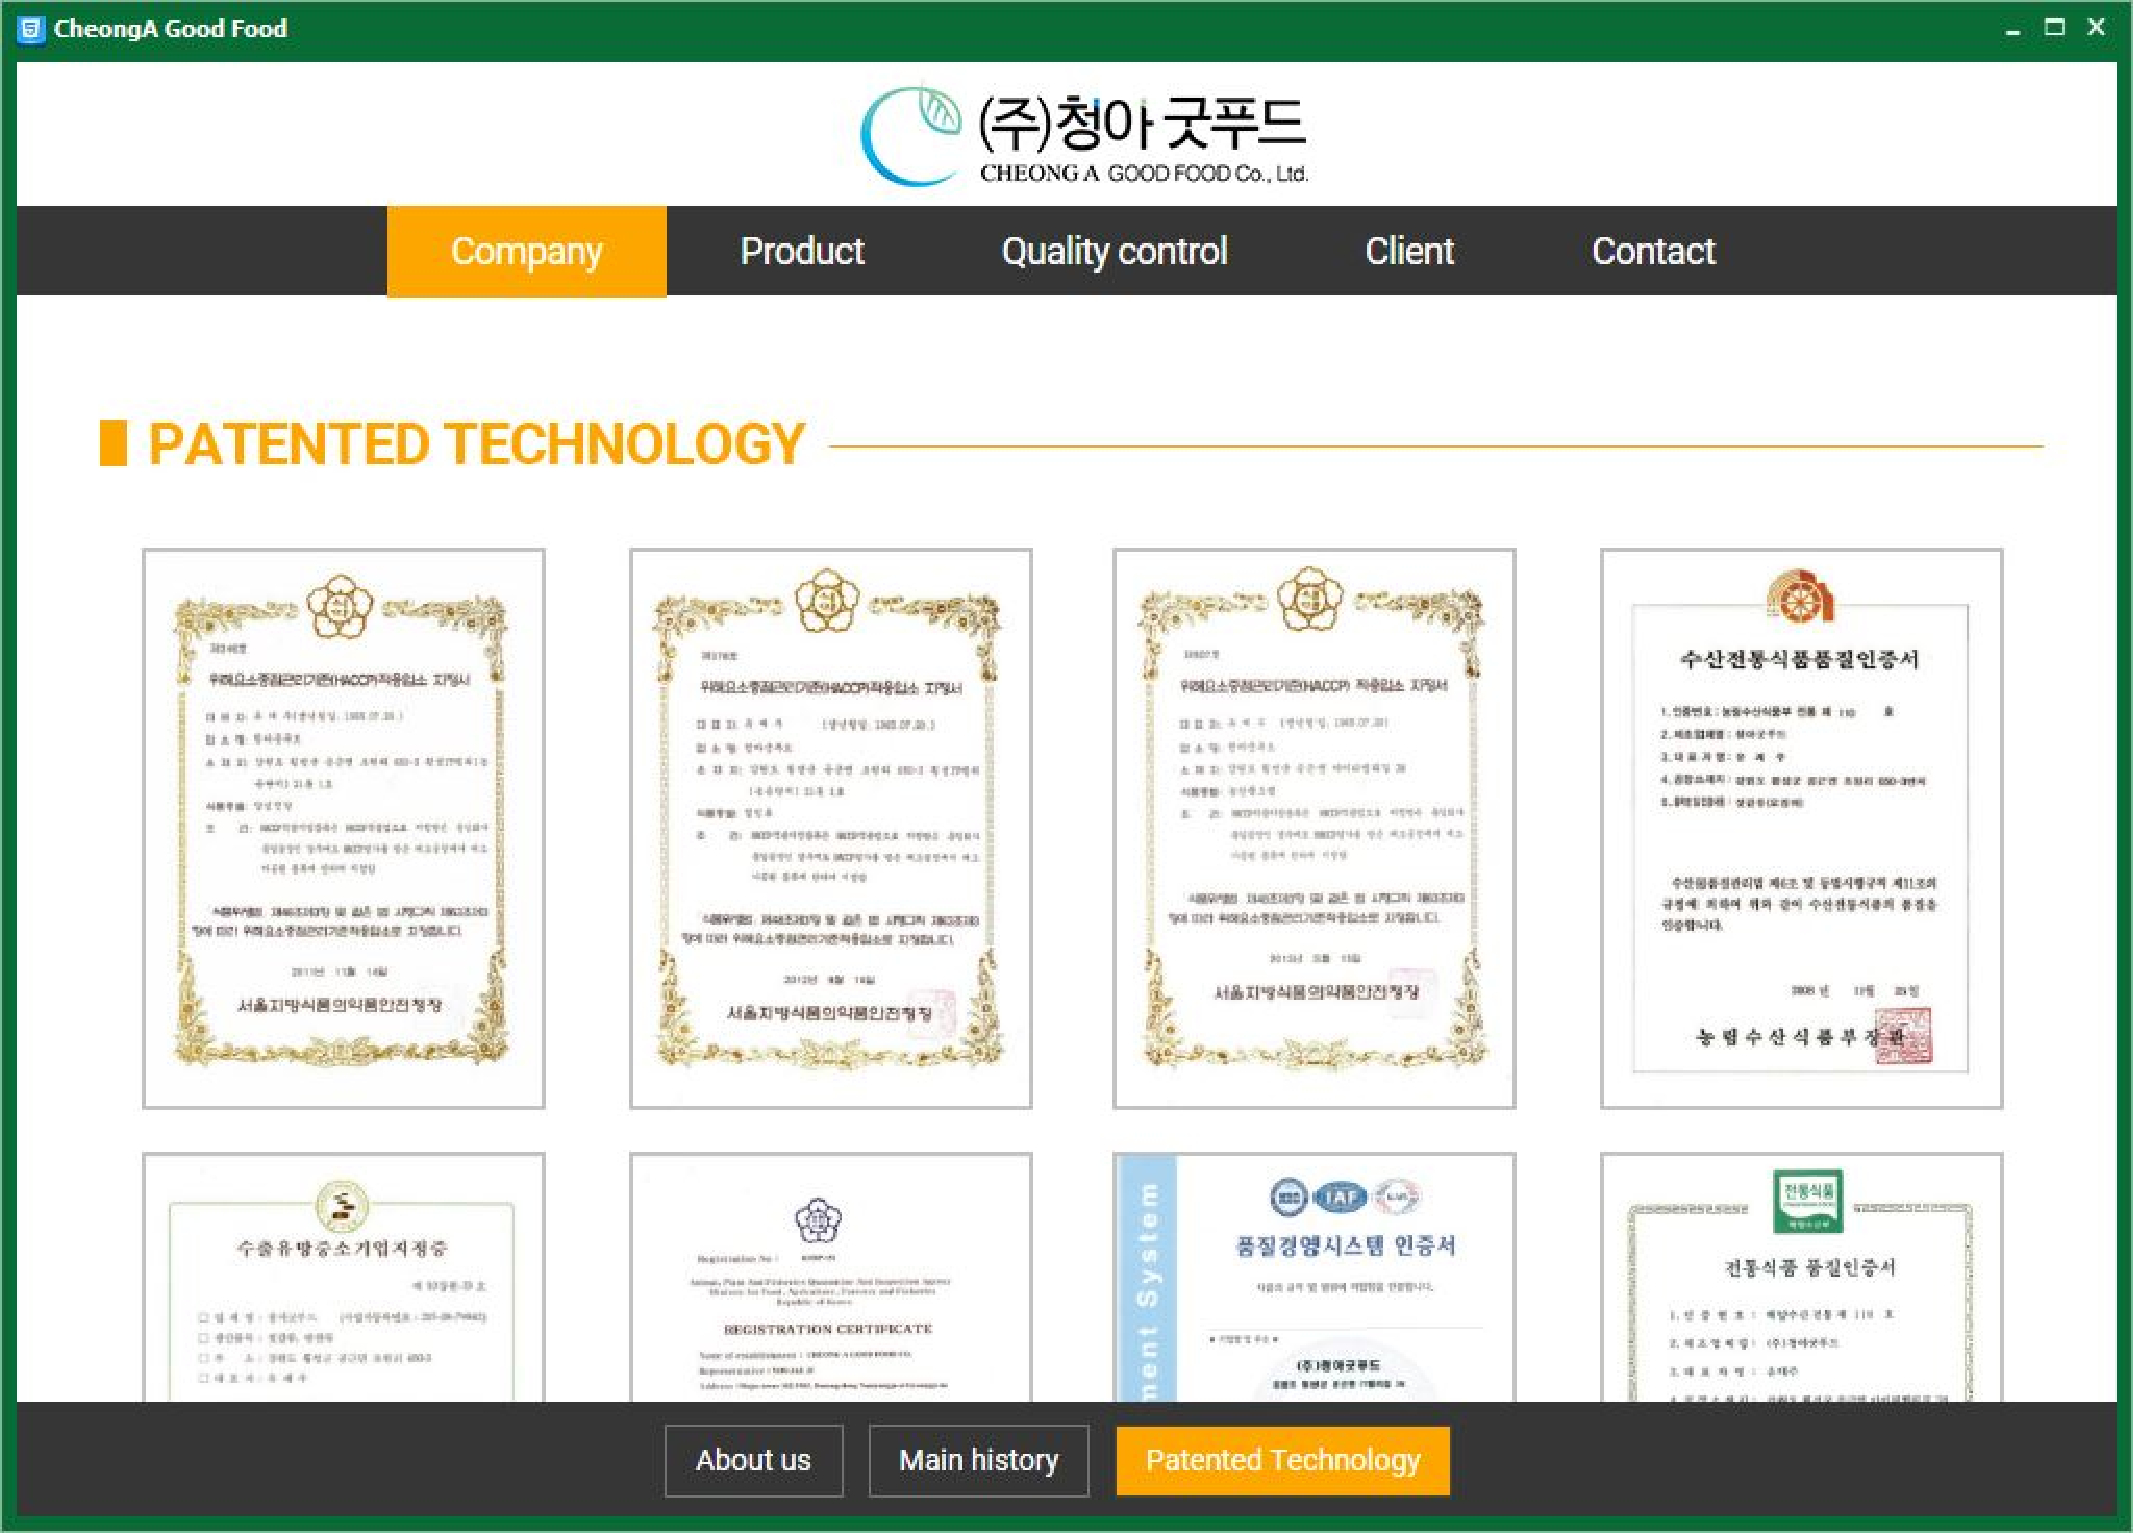View the second HACCP certificate thumbnail
2133x1533 pixels.
(x=830, y=828)
